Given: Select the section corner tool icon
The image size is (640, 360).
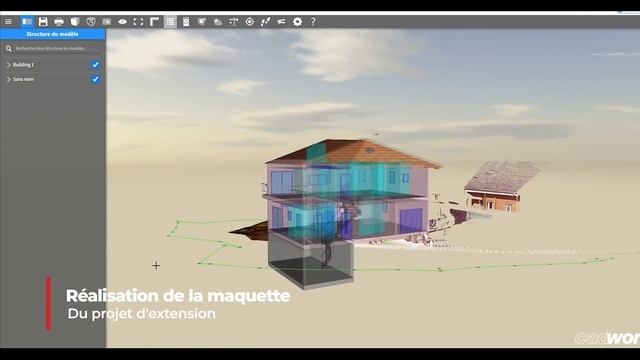Looking at the screenshot, I should (154, 22).
